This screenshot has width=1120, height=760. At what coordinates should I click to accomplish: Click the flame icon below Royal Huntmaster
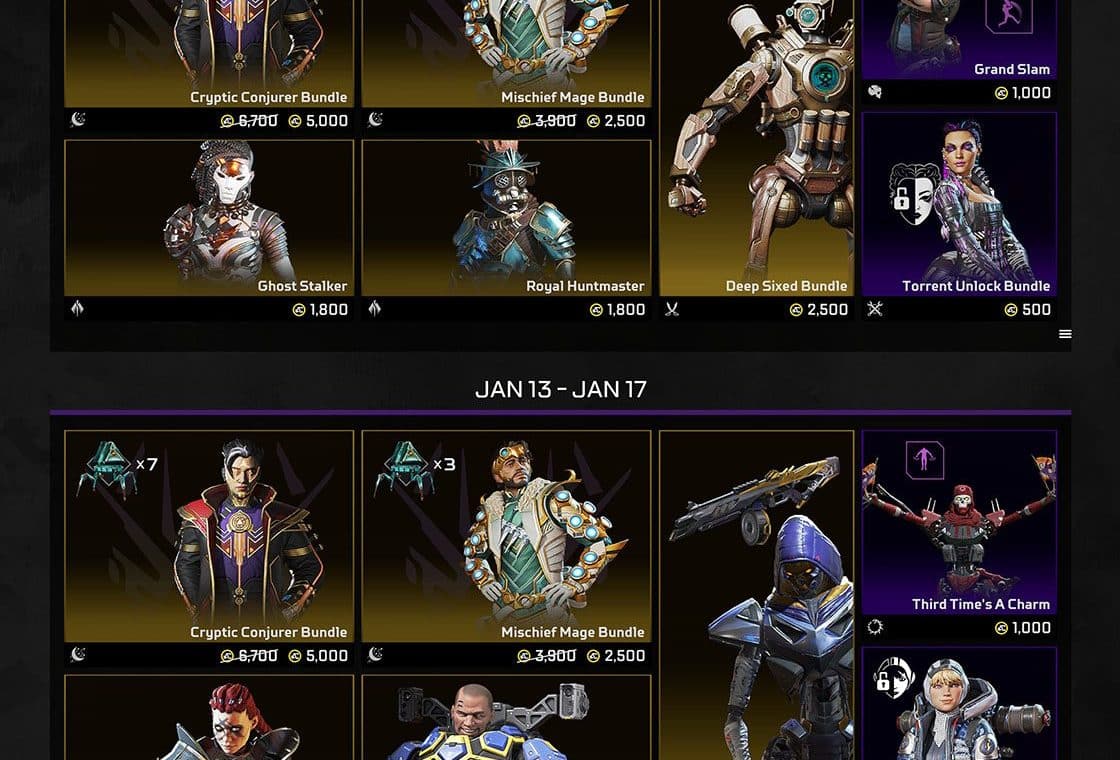coord(374,309)
